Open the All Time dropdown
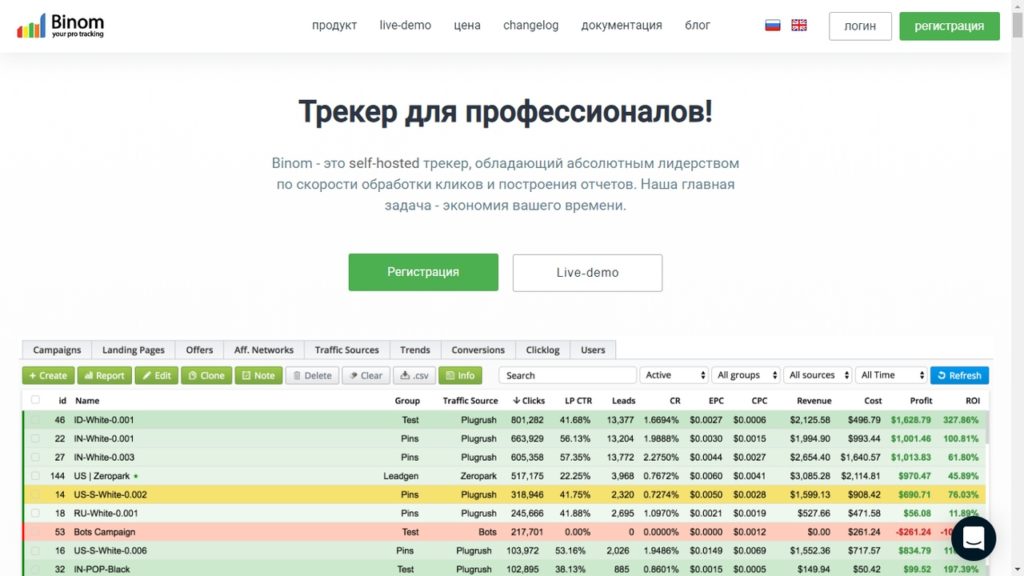1024x576 pixels. [x=891, y=376]
